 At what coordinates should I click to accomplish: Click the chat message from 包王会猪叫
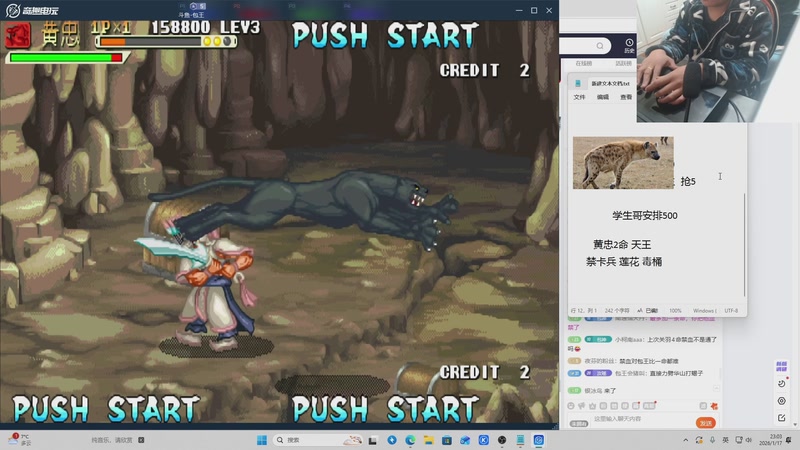[x=636, y=373]
